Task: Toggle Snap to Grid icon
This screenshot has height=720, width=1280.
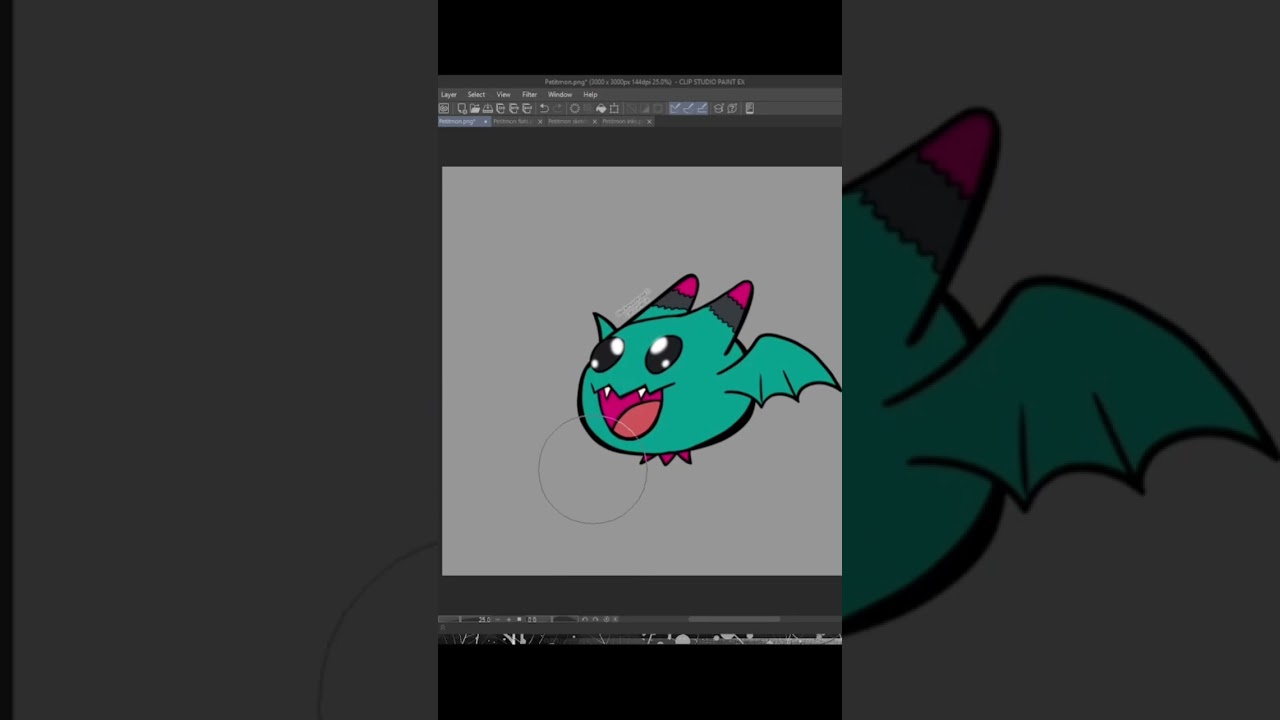Action: coord(701,108)
